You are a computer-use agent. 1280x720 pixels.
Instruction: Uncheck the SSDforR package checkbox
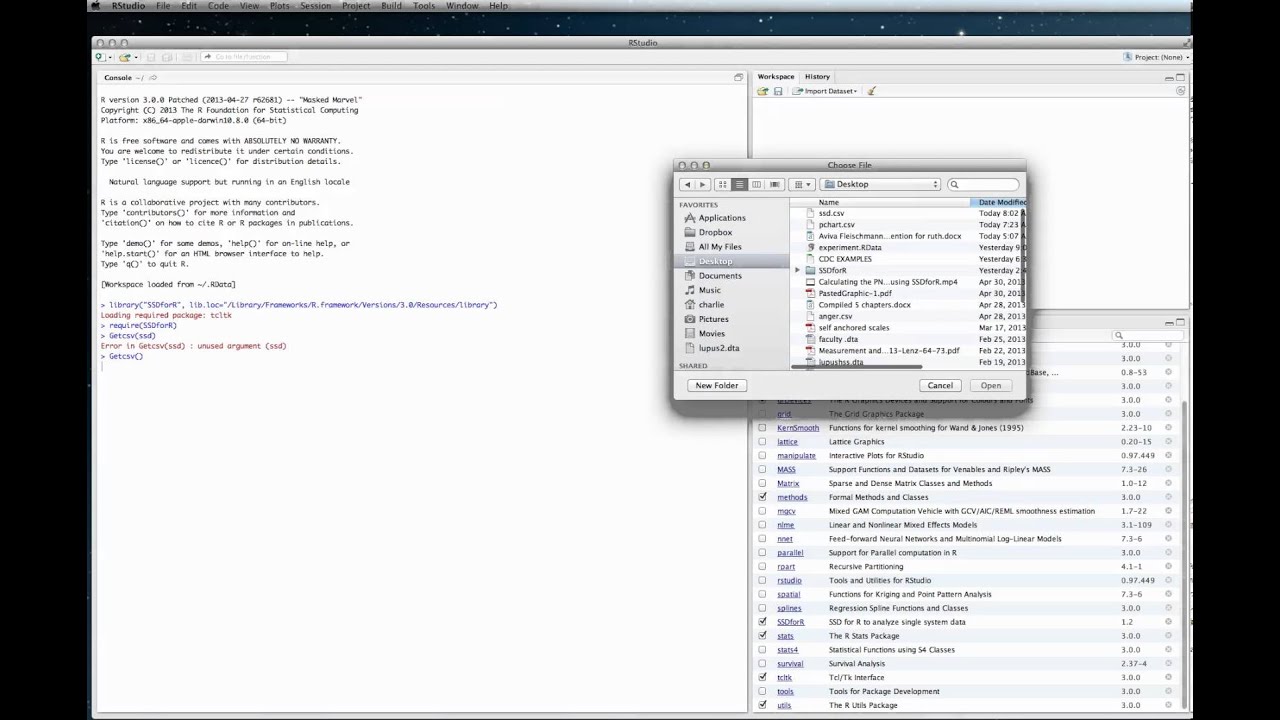point(762,622)
